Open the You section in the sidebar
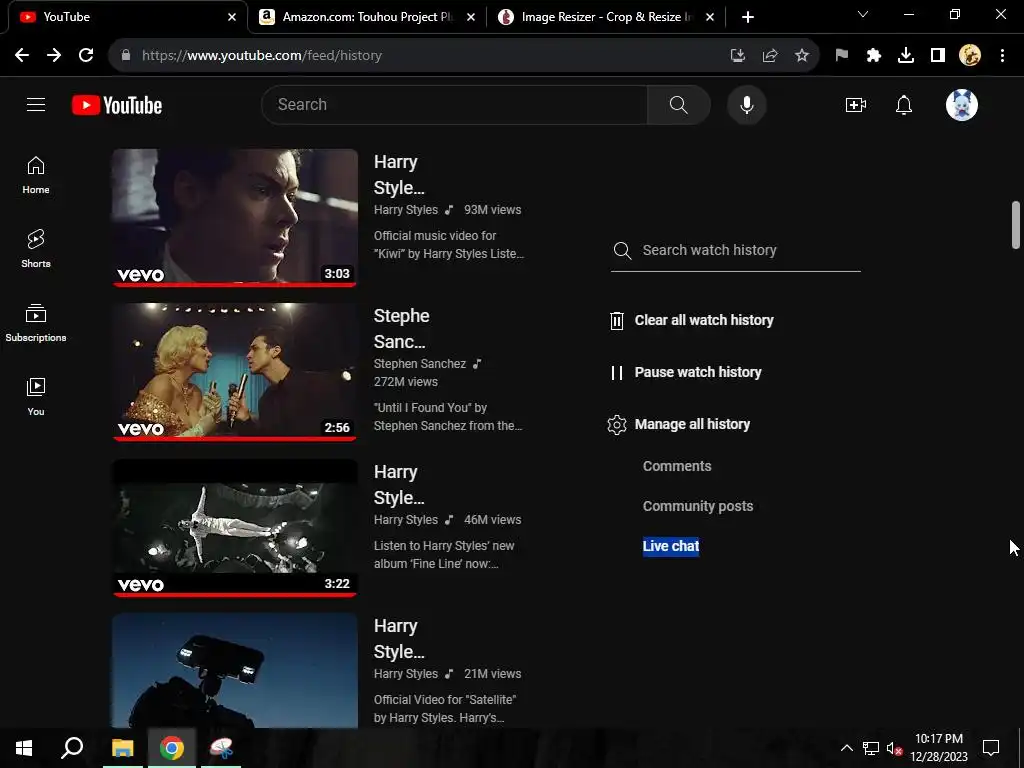This screenshot has height=768, width=1024. [36, 396]
